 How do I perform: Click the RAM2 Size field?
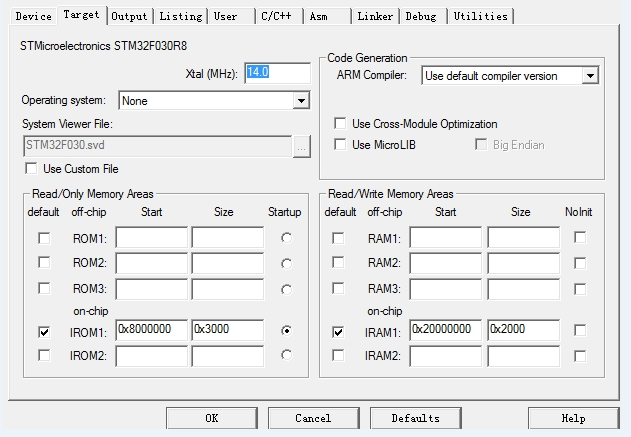pos(524,263)
